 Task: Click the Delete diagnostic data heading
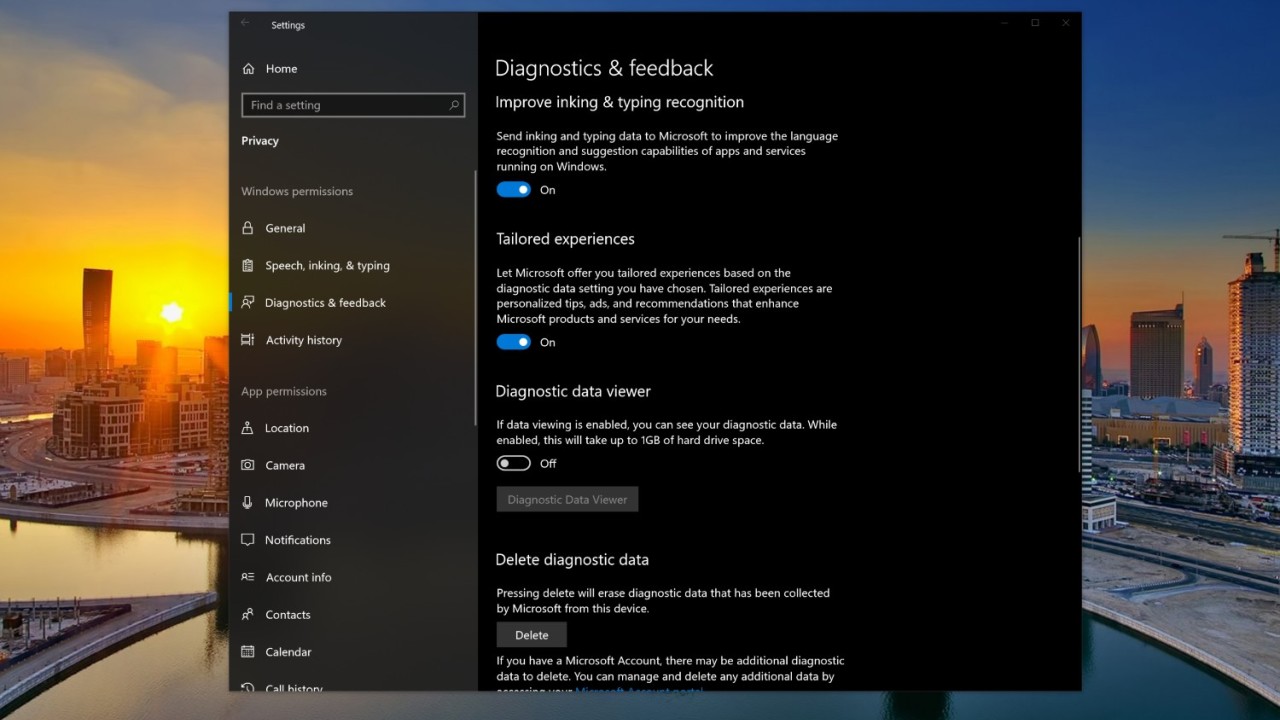572,560
